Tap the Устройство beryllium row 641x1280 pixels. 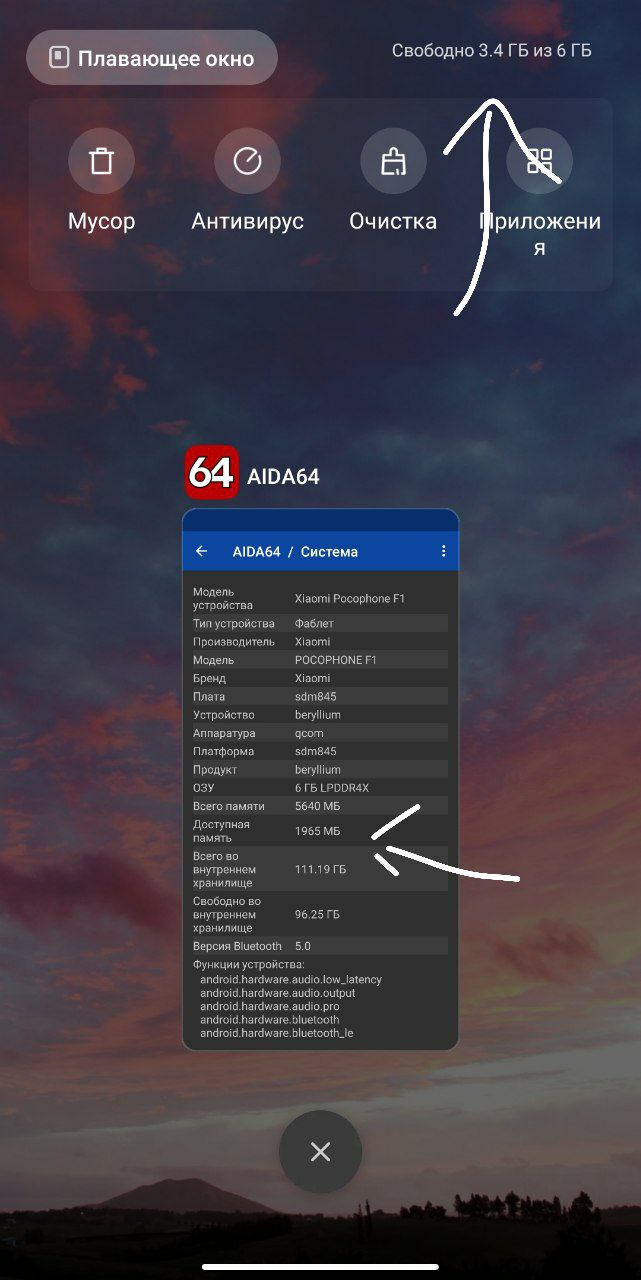tap(320, 715)
